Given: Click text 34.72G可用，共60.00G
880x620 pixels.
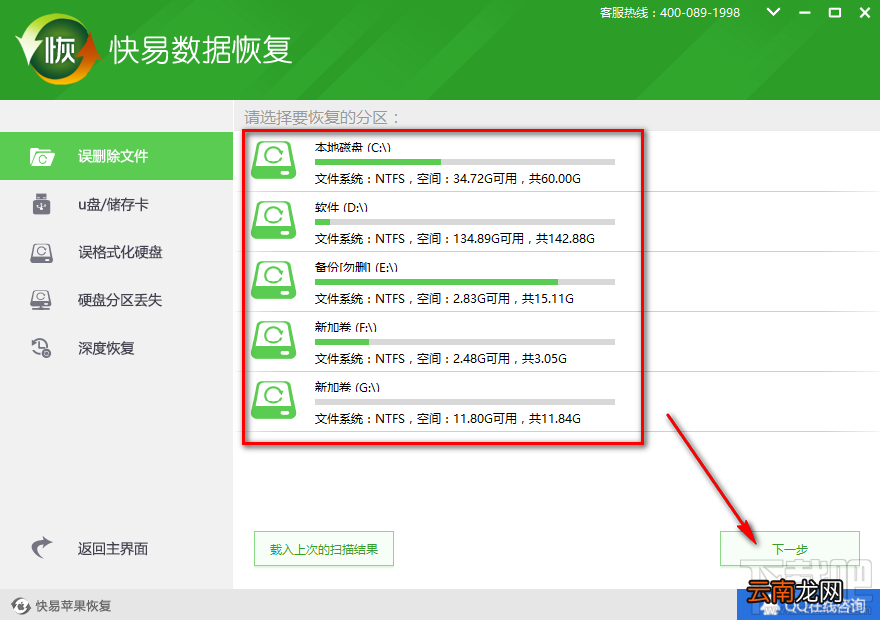Looking at the screenshot, I should [516, 178].
